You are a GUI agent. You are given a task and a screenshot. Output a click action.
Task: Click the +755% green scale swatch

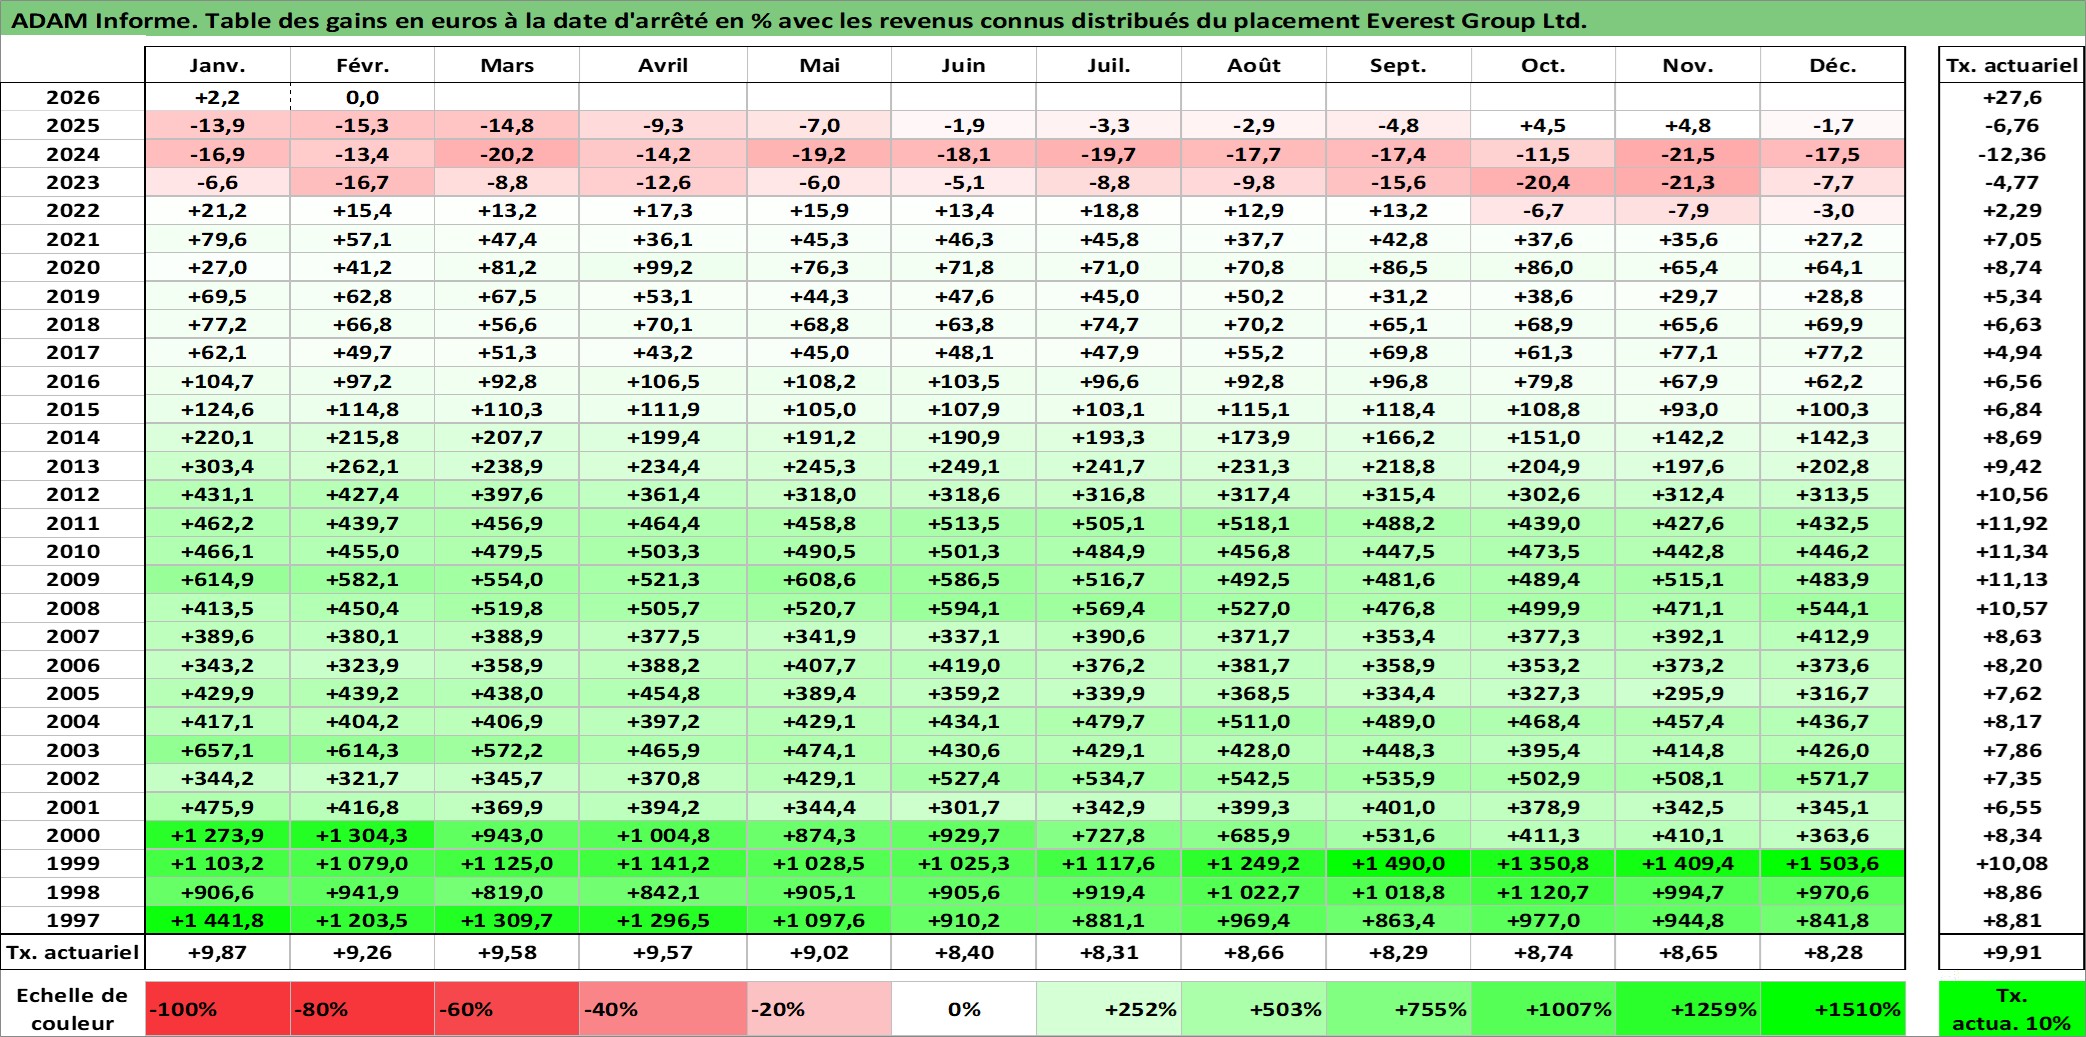[x=1399, y=1009]
